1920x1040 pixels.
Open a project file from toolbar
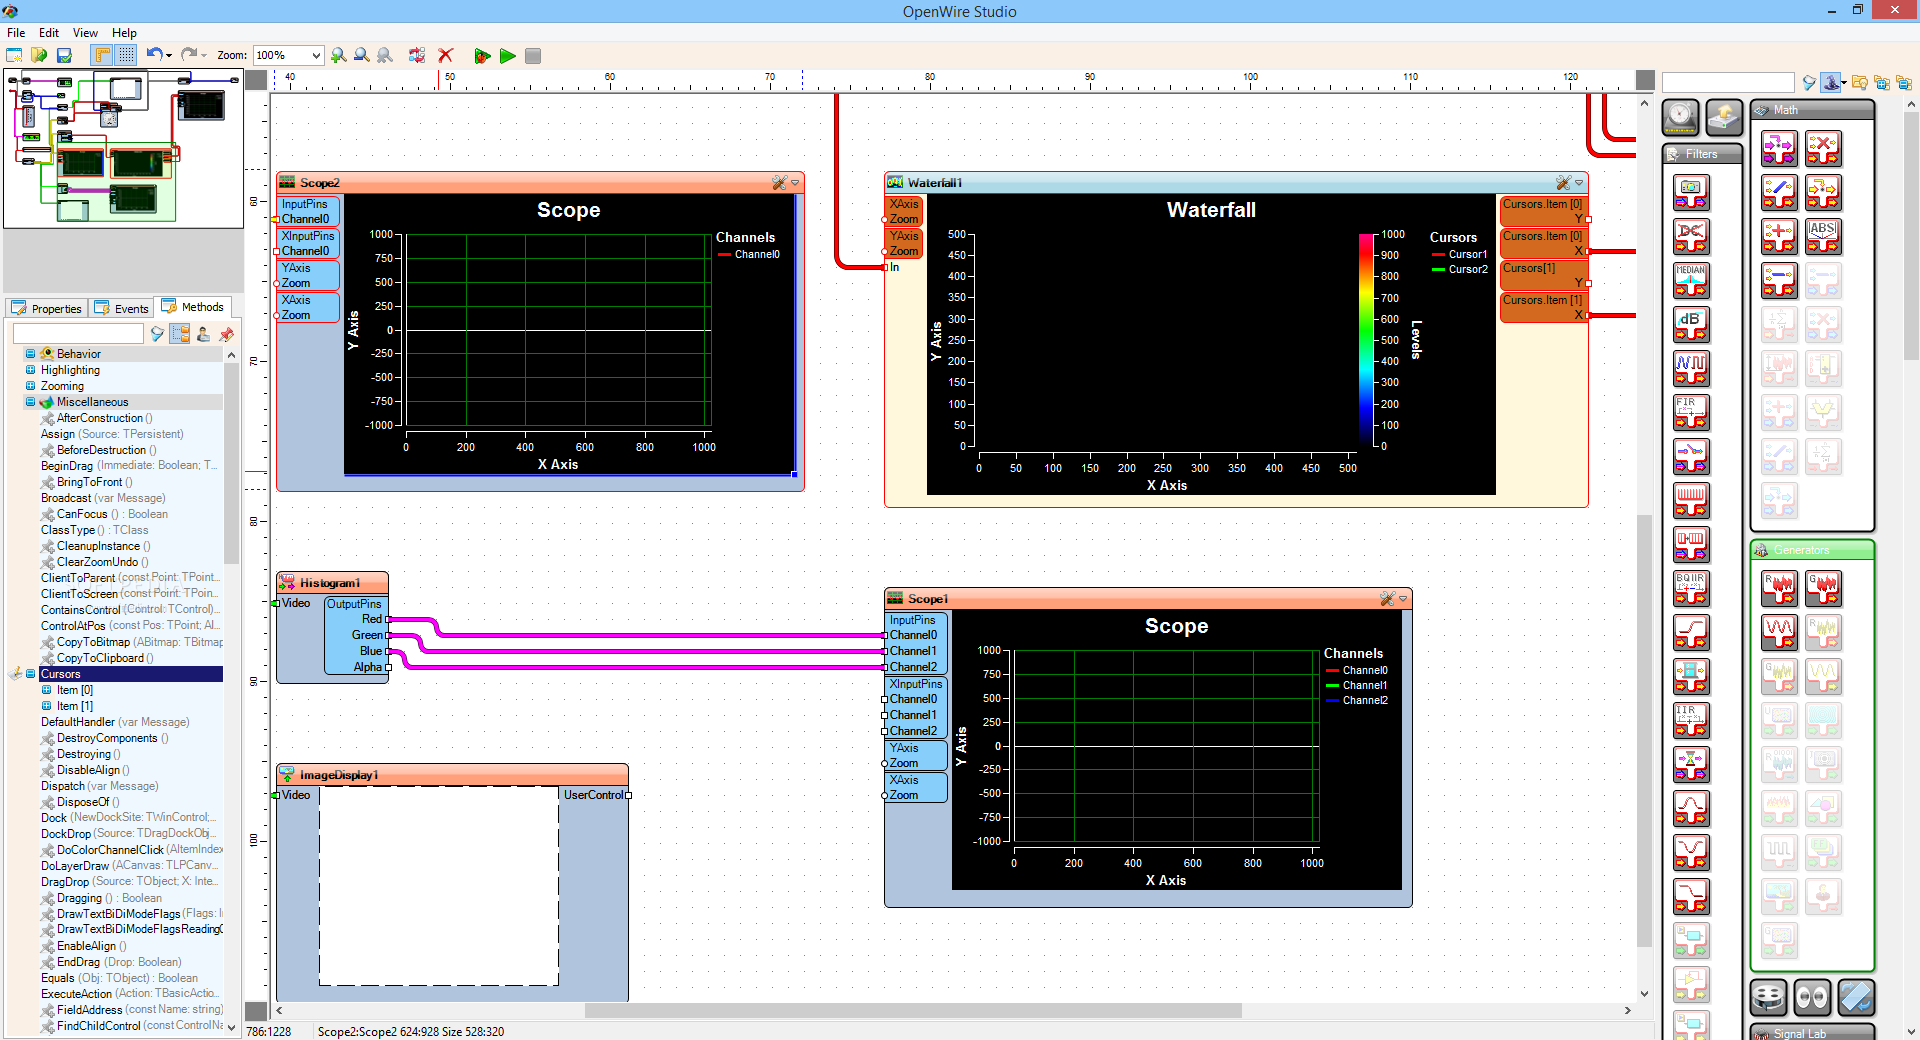click(39, 56)
